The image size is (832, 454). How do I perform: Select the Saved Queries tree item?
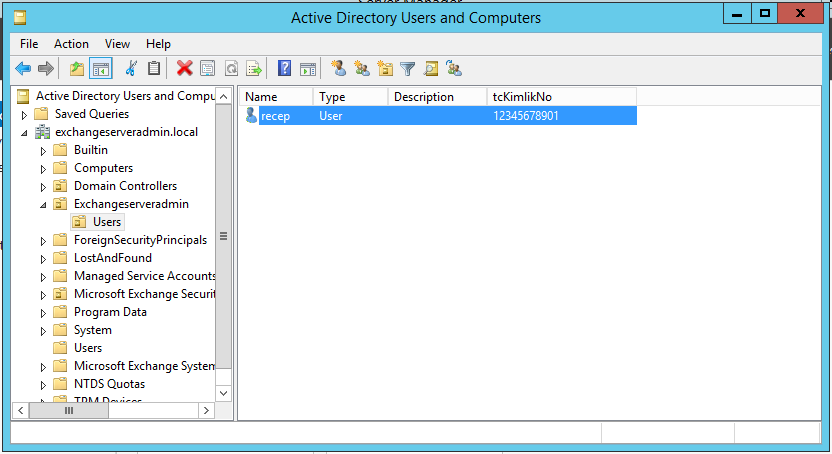coord(92,114)
